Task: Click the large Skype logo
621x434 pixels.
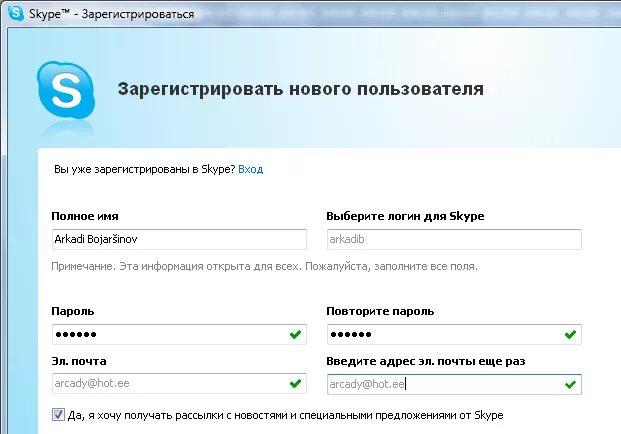Action: click(66, 90)
